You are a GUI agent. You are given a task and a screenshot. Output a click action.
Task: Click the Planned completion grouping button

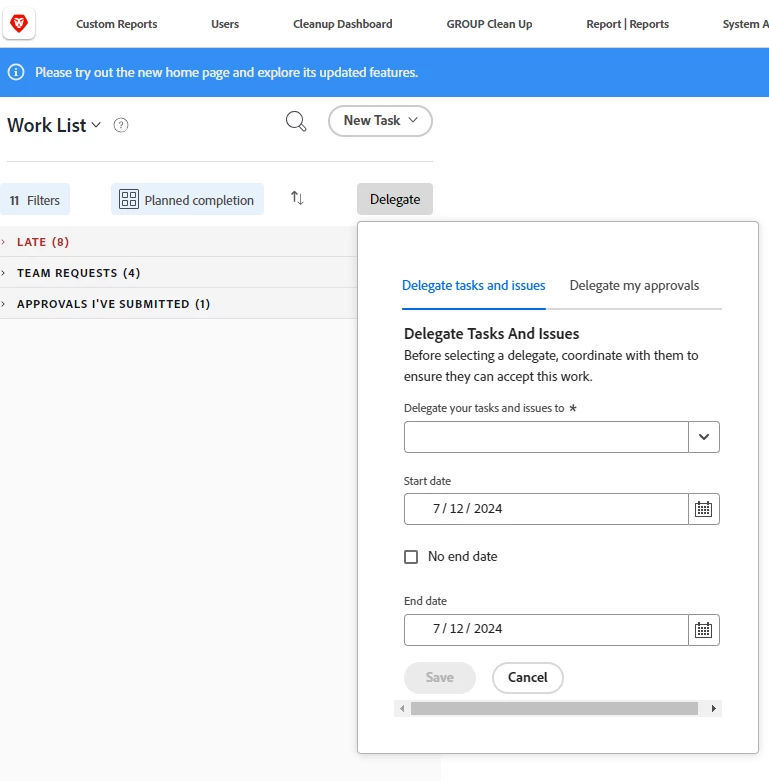[187, 200]
